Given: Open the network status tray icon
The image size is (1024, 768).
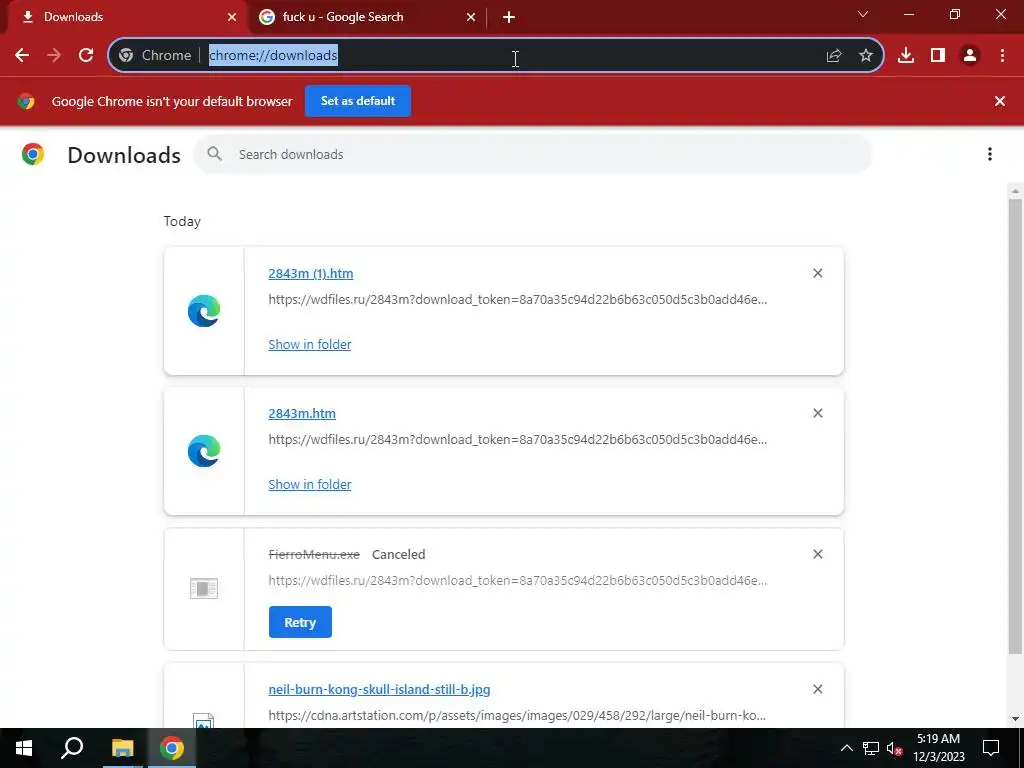Looking at the screenshot, I should [871, 748].
